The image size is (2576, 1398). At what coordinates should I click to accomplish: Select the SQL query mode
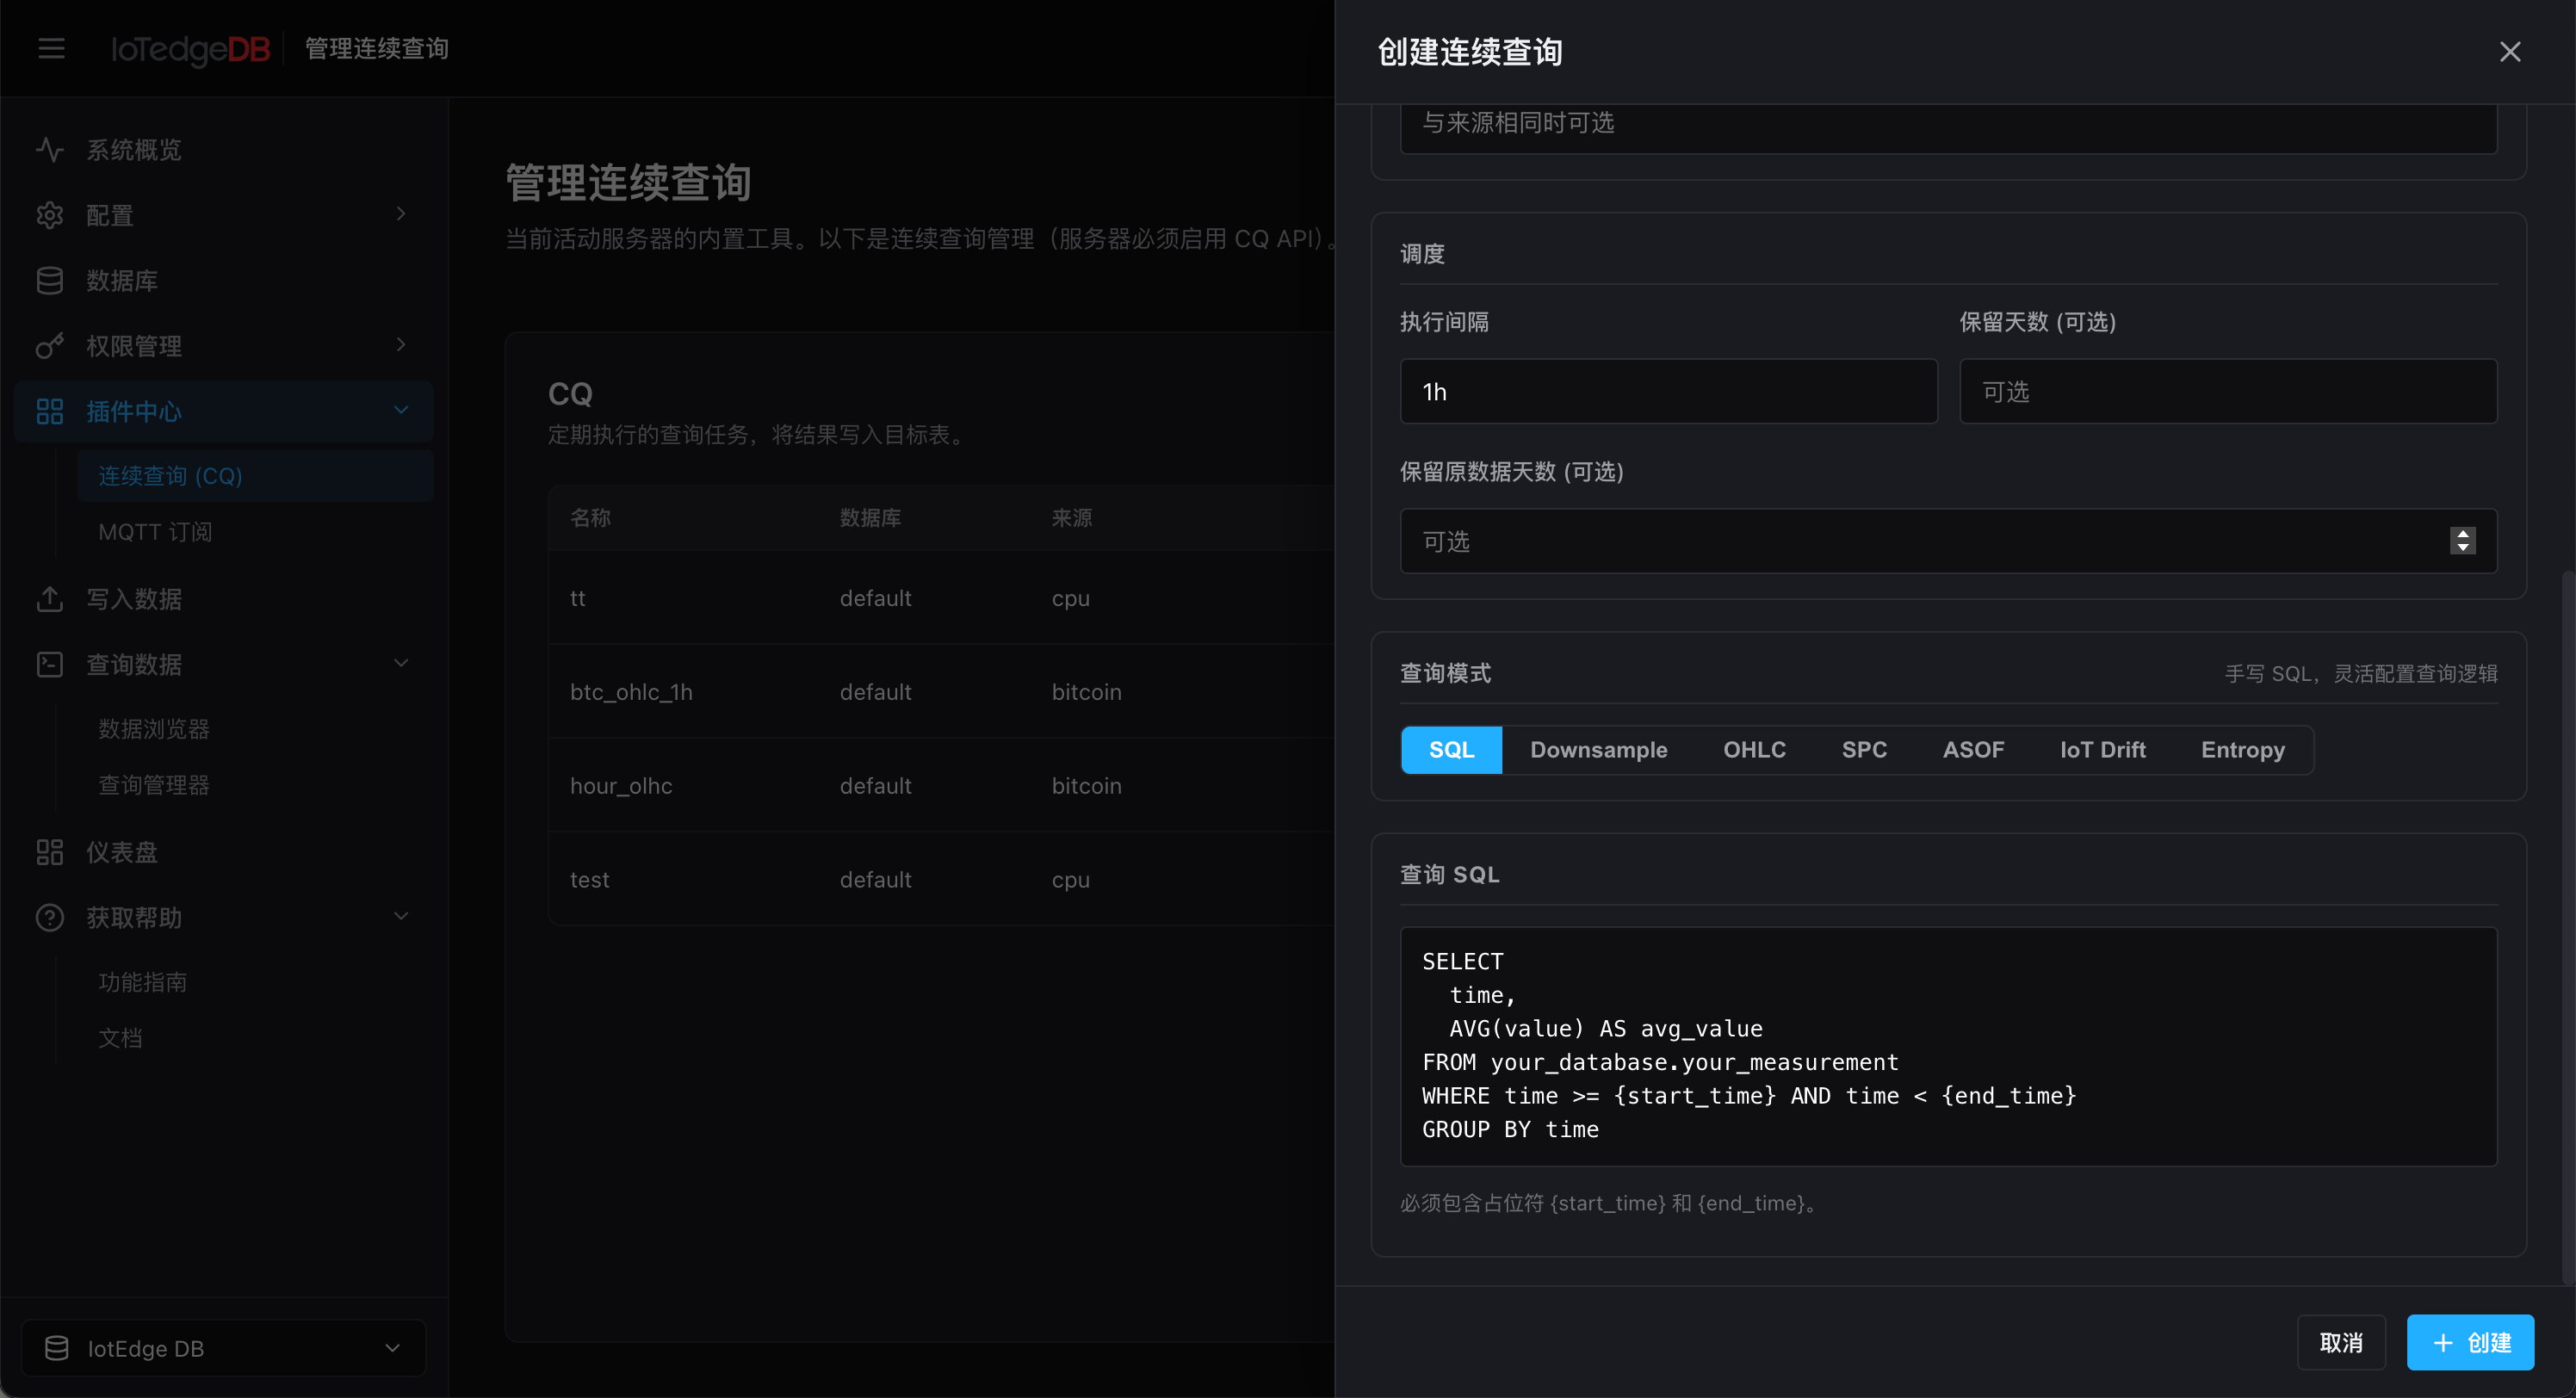[x=1451, y=750]
